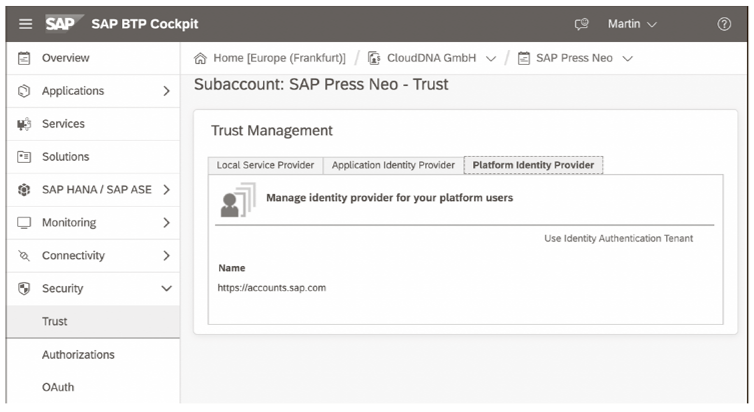
Task: Switch to Application Identity Provider tab
Action: tap(393, 165)
